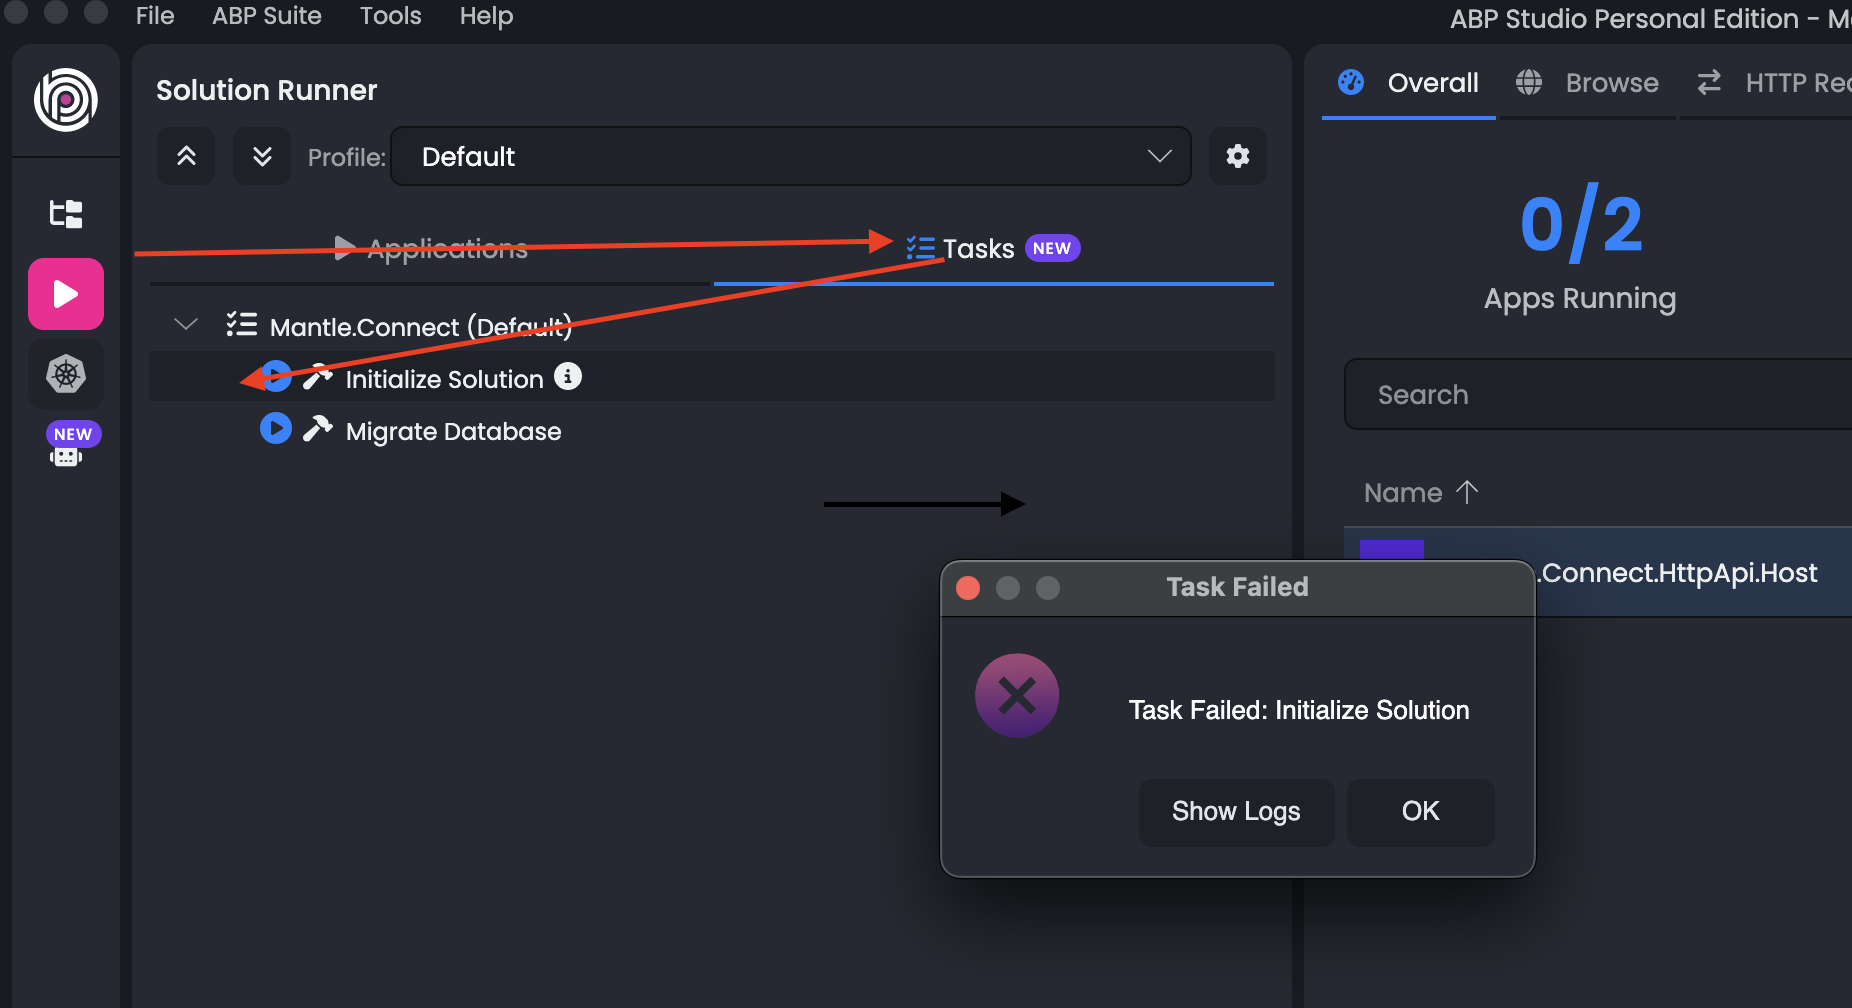1852x1008 pixels.
Task: Select the pink Solution Runner play icon
Action: [x=66, y=294]
